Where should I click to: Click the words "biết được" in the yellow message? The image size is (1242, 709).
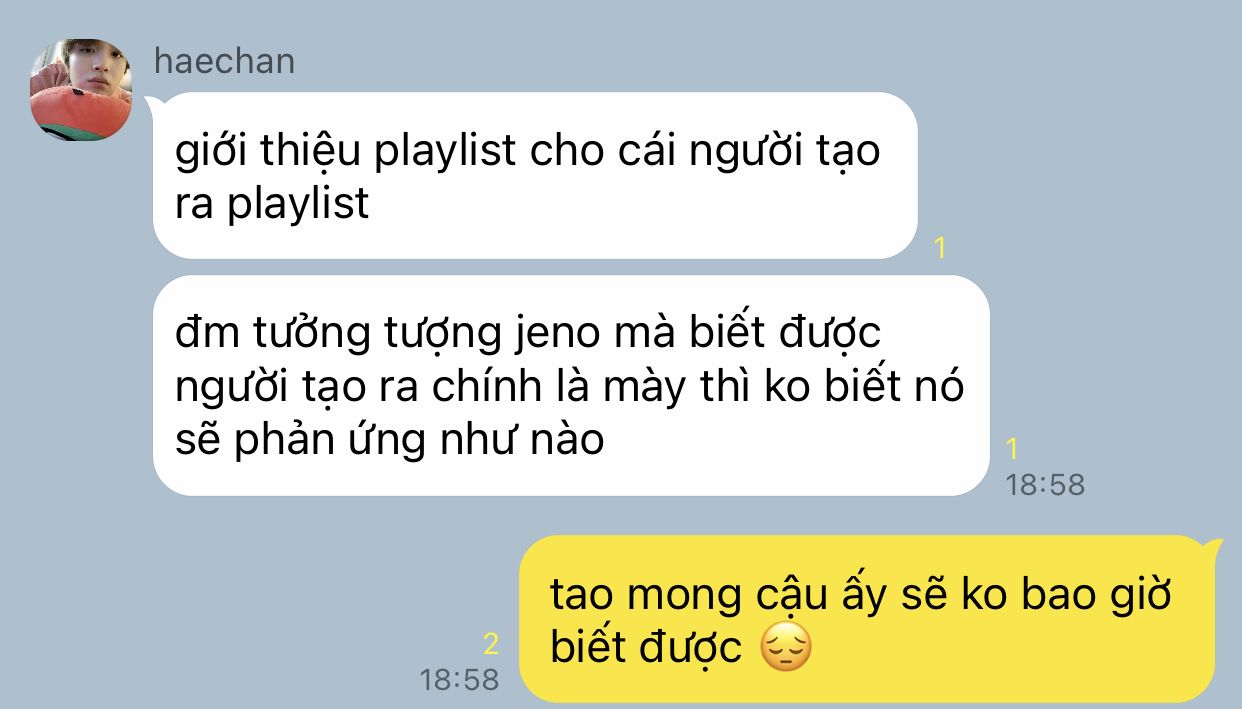(x=646, y=649)
